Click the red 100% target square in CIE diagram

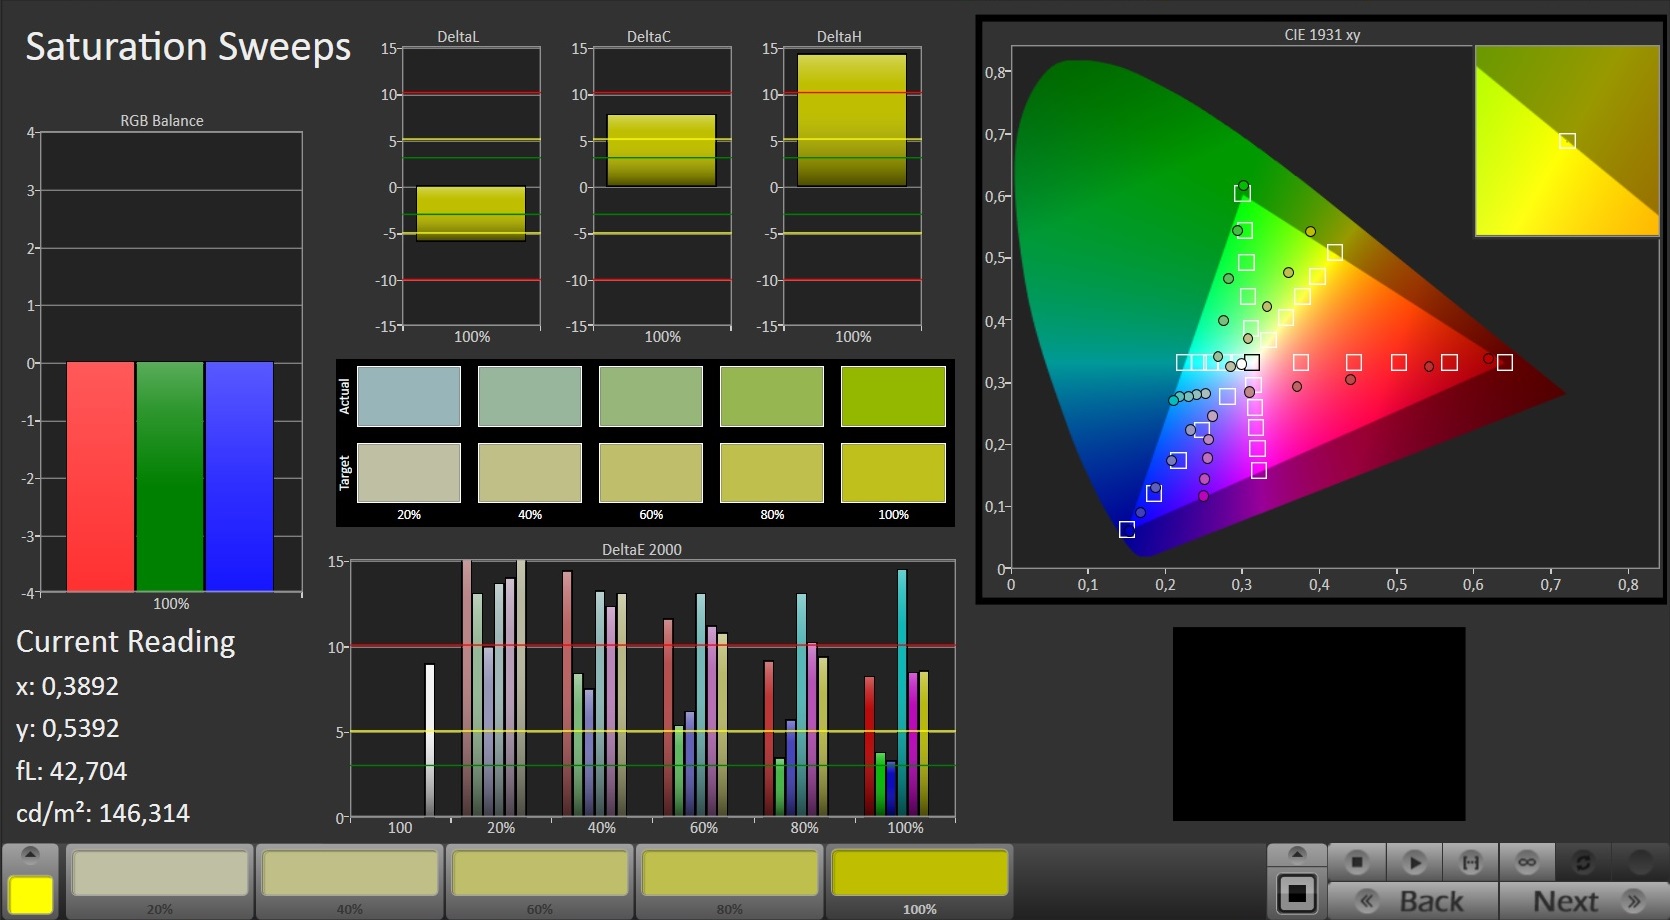[x=1504, y=362]
